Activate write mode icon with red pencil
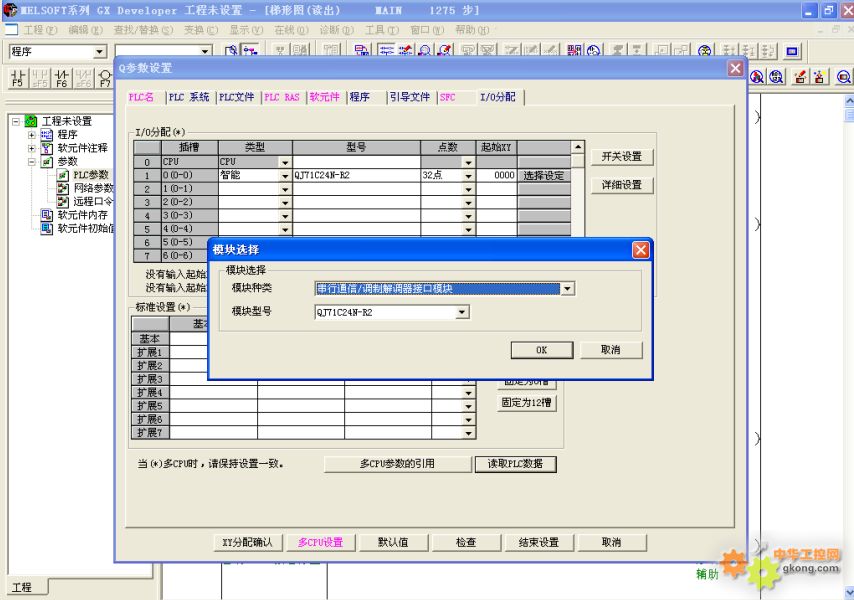 406,51
